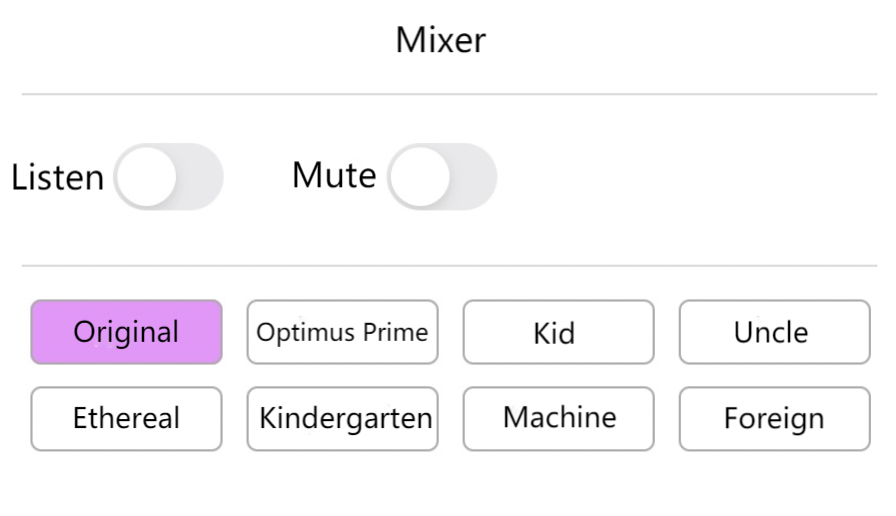Set the voice changer to Foreign
The width and height of the screenshot is (896, 516).
pyautogui.click(x=774, y=418)
